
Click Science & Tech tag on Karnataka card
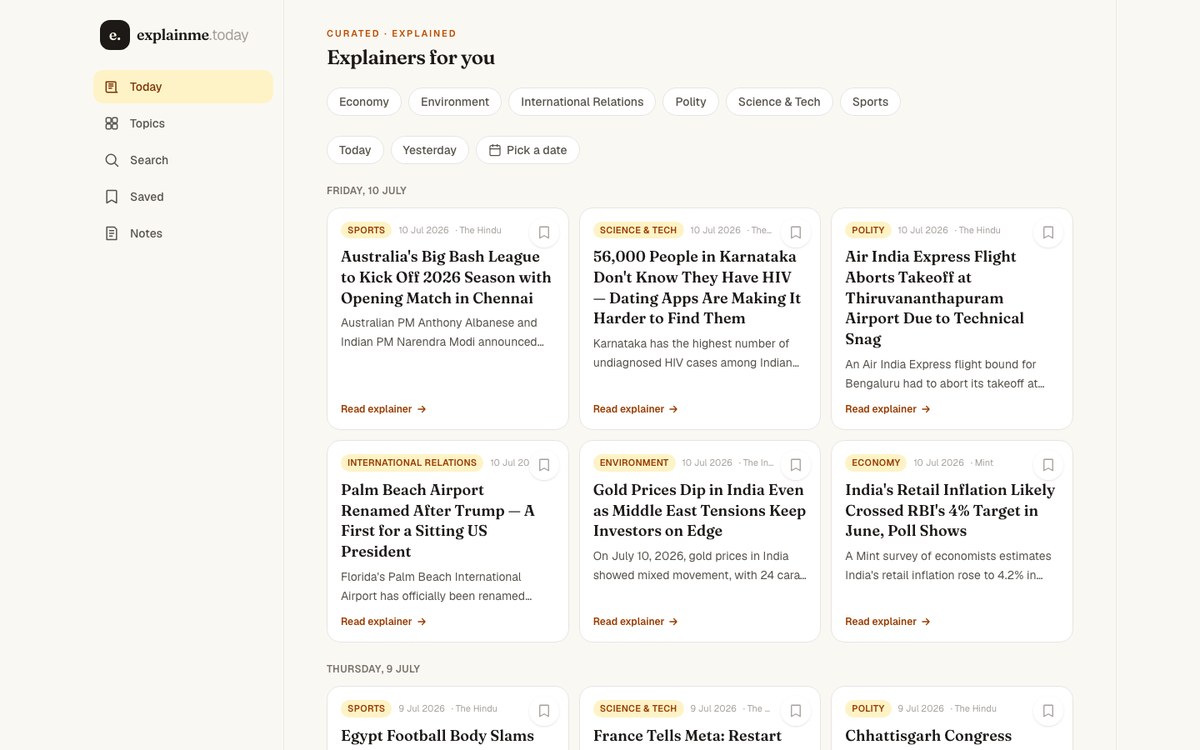(638, 230)
